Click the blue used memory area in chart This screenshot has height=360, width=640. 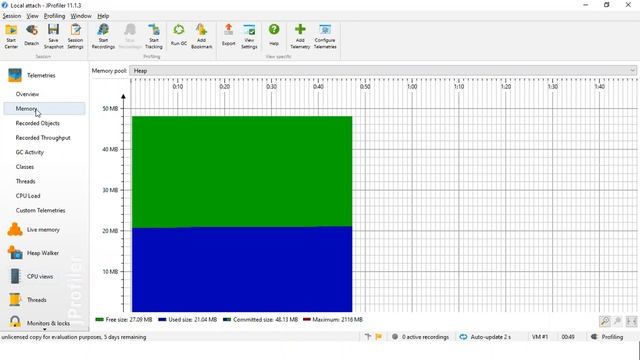[x=242, y=269]
